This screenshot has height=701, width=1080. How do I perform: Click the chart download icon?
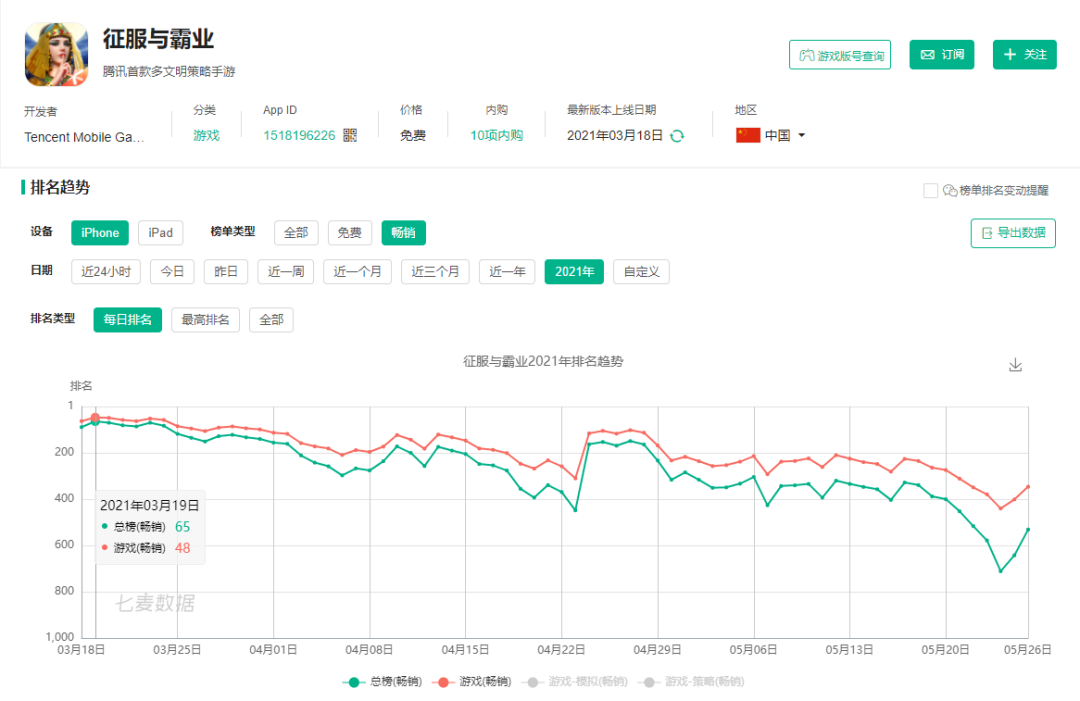click(1015, 365)
